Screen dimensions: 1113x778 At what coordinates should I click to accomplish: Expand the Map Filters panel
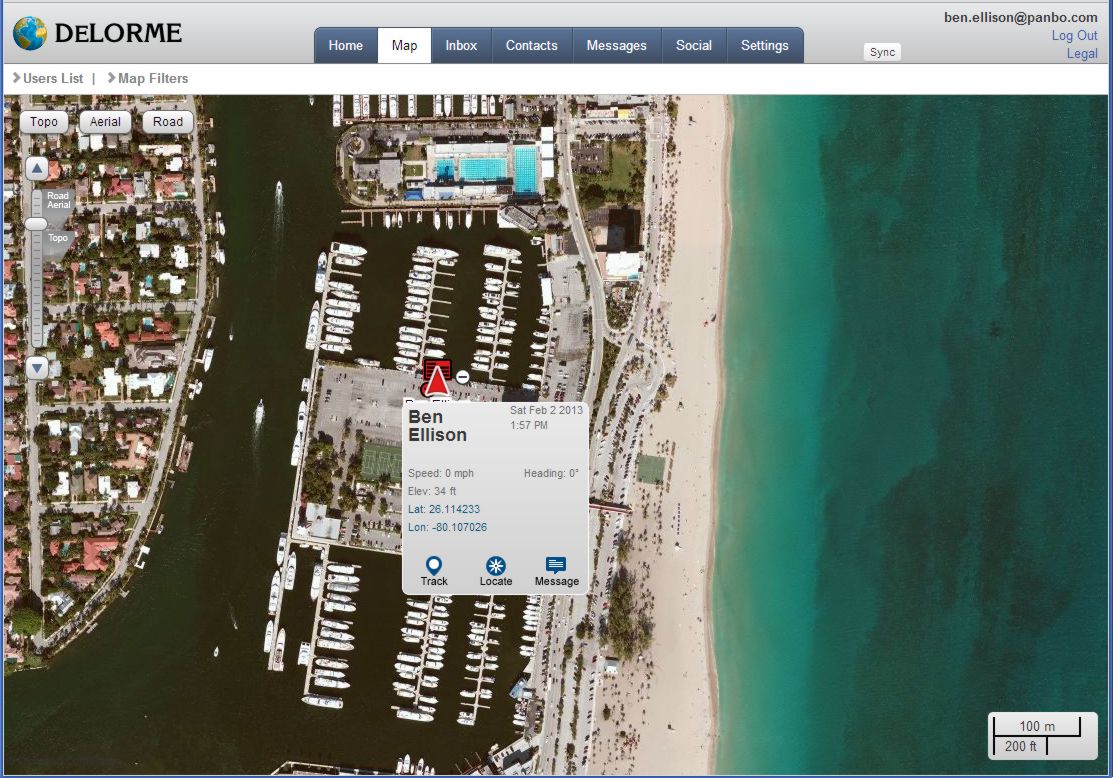coord(148,78)
